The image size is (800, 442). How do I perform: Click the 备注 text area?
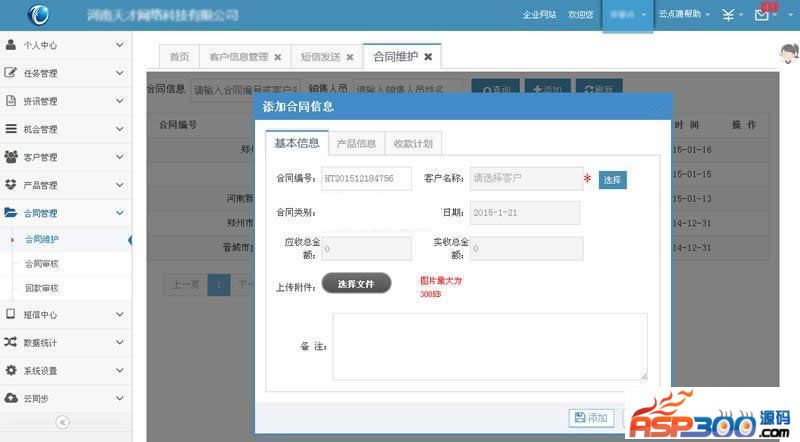click(490, 346)
